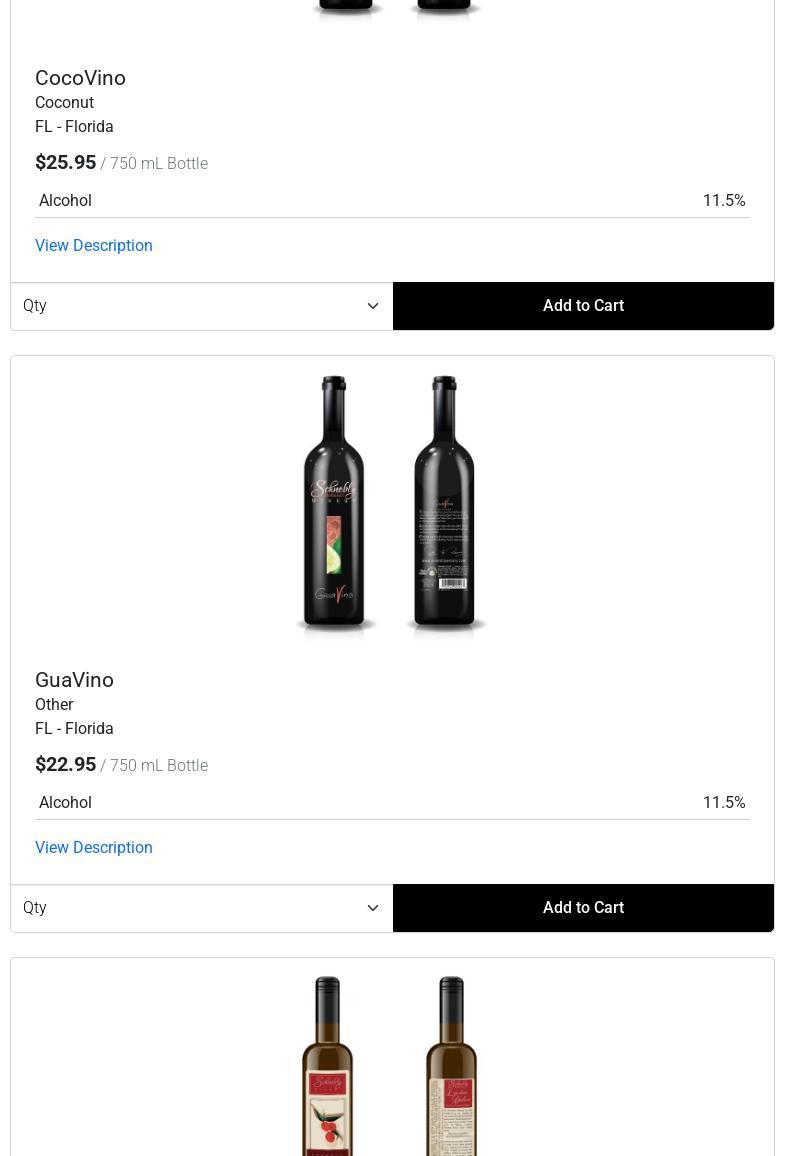Click the 'Coconut' varietal text under CocoVino

65,102
